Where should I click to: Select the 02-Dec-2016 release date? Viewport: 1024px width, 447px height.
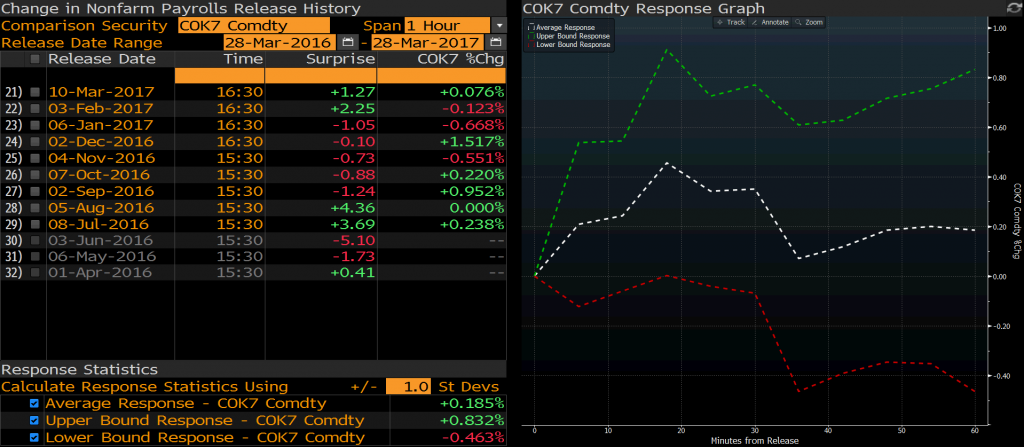coord(101,142)
